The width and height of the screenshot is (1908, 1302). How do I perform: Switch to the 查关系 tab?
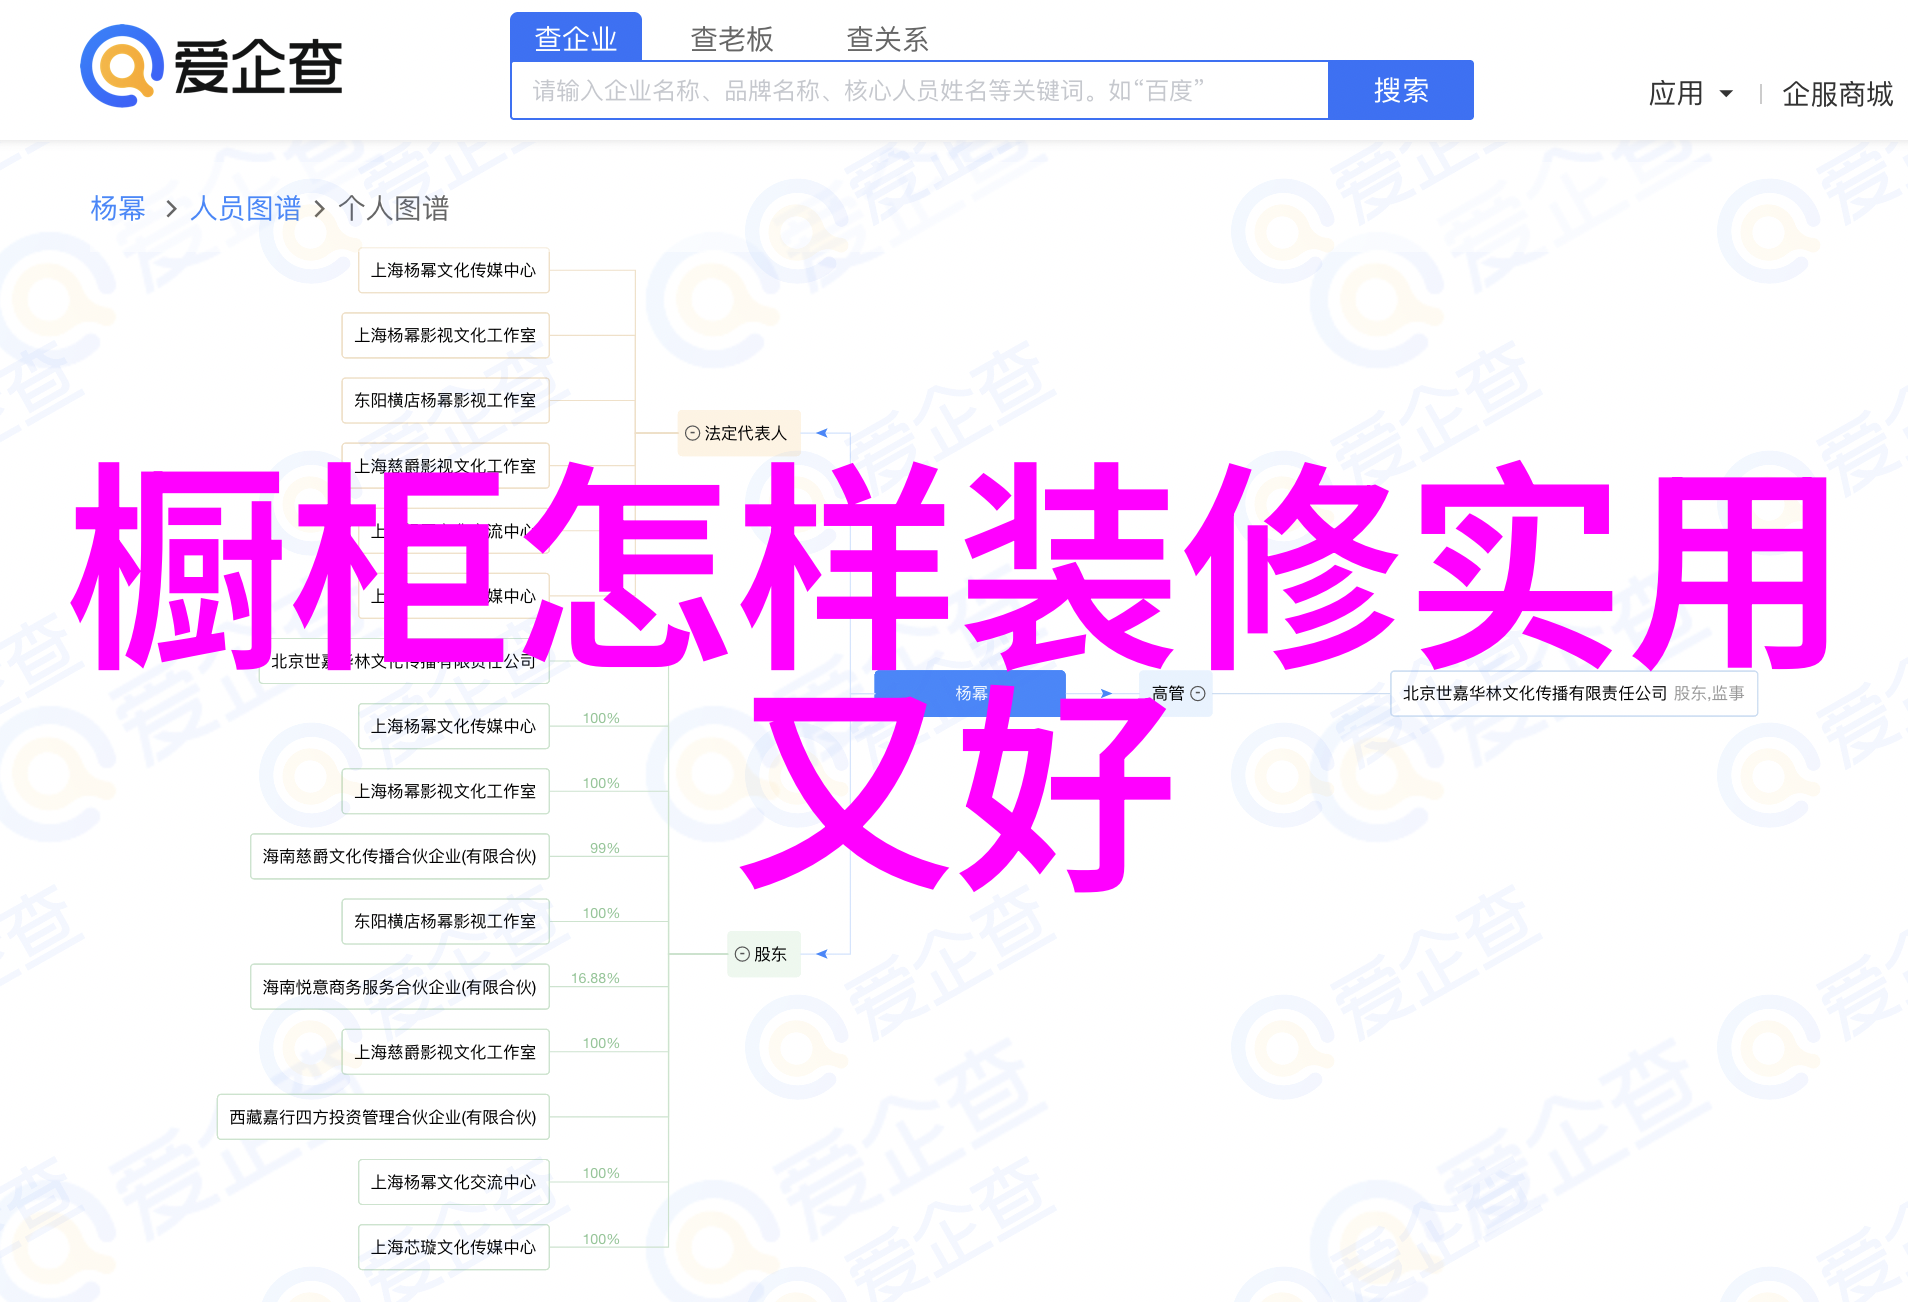pyautogui.click(x=888, y=39)
